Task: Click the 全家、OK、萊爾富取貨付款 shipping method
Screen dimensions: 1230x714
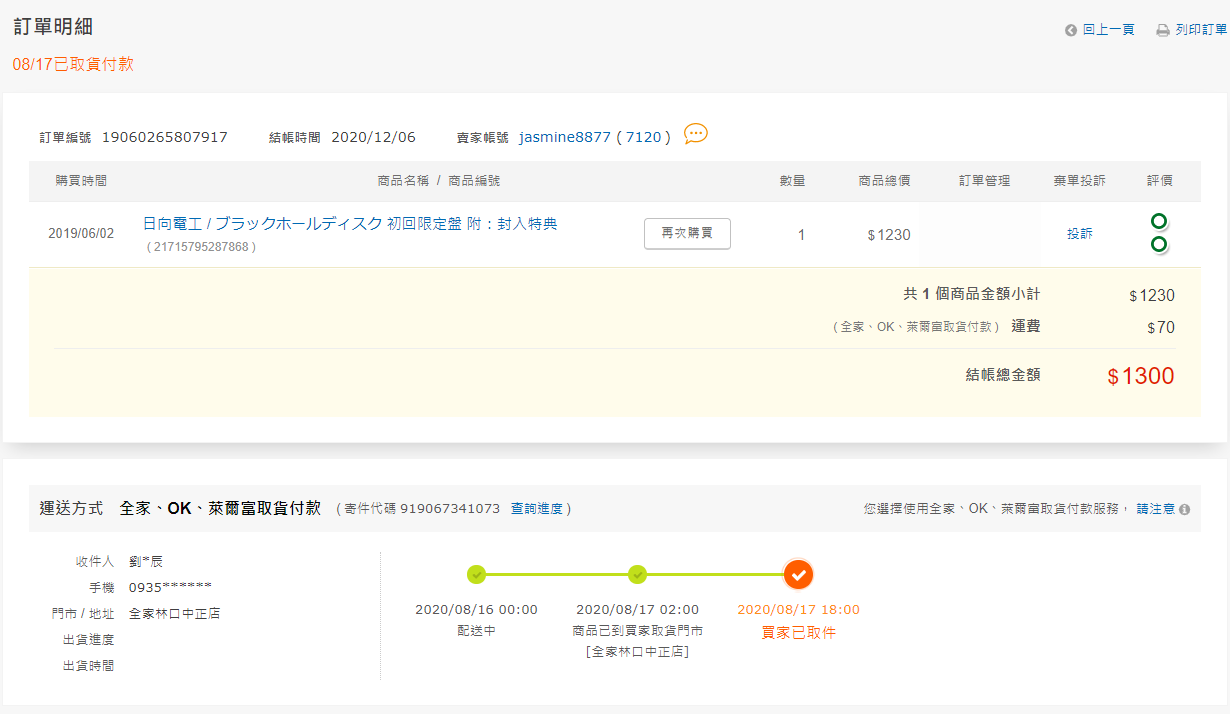Action: (220, 508)
